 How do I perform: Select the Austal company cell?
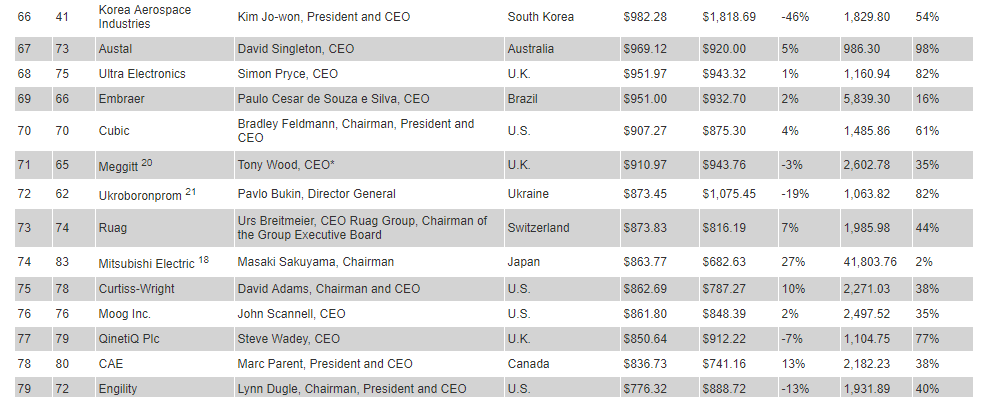[165, 49]
